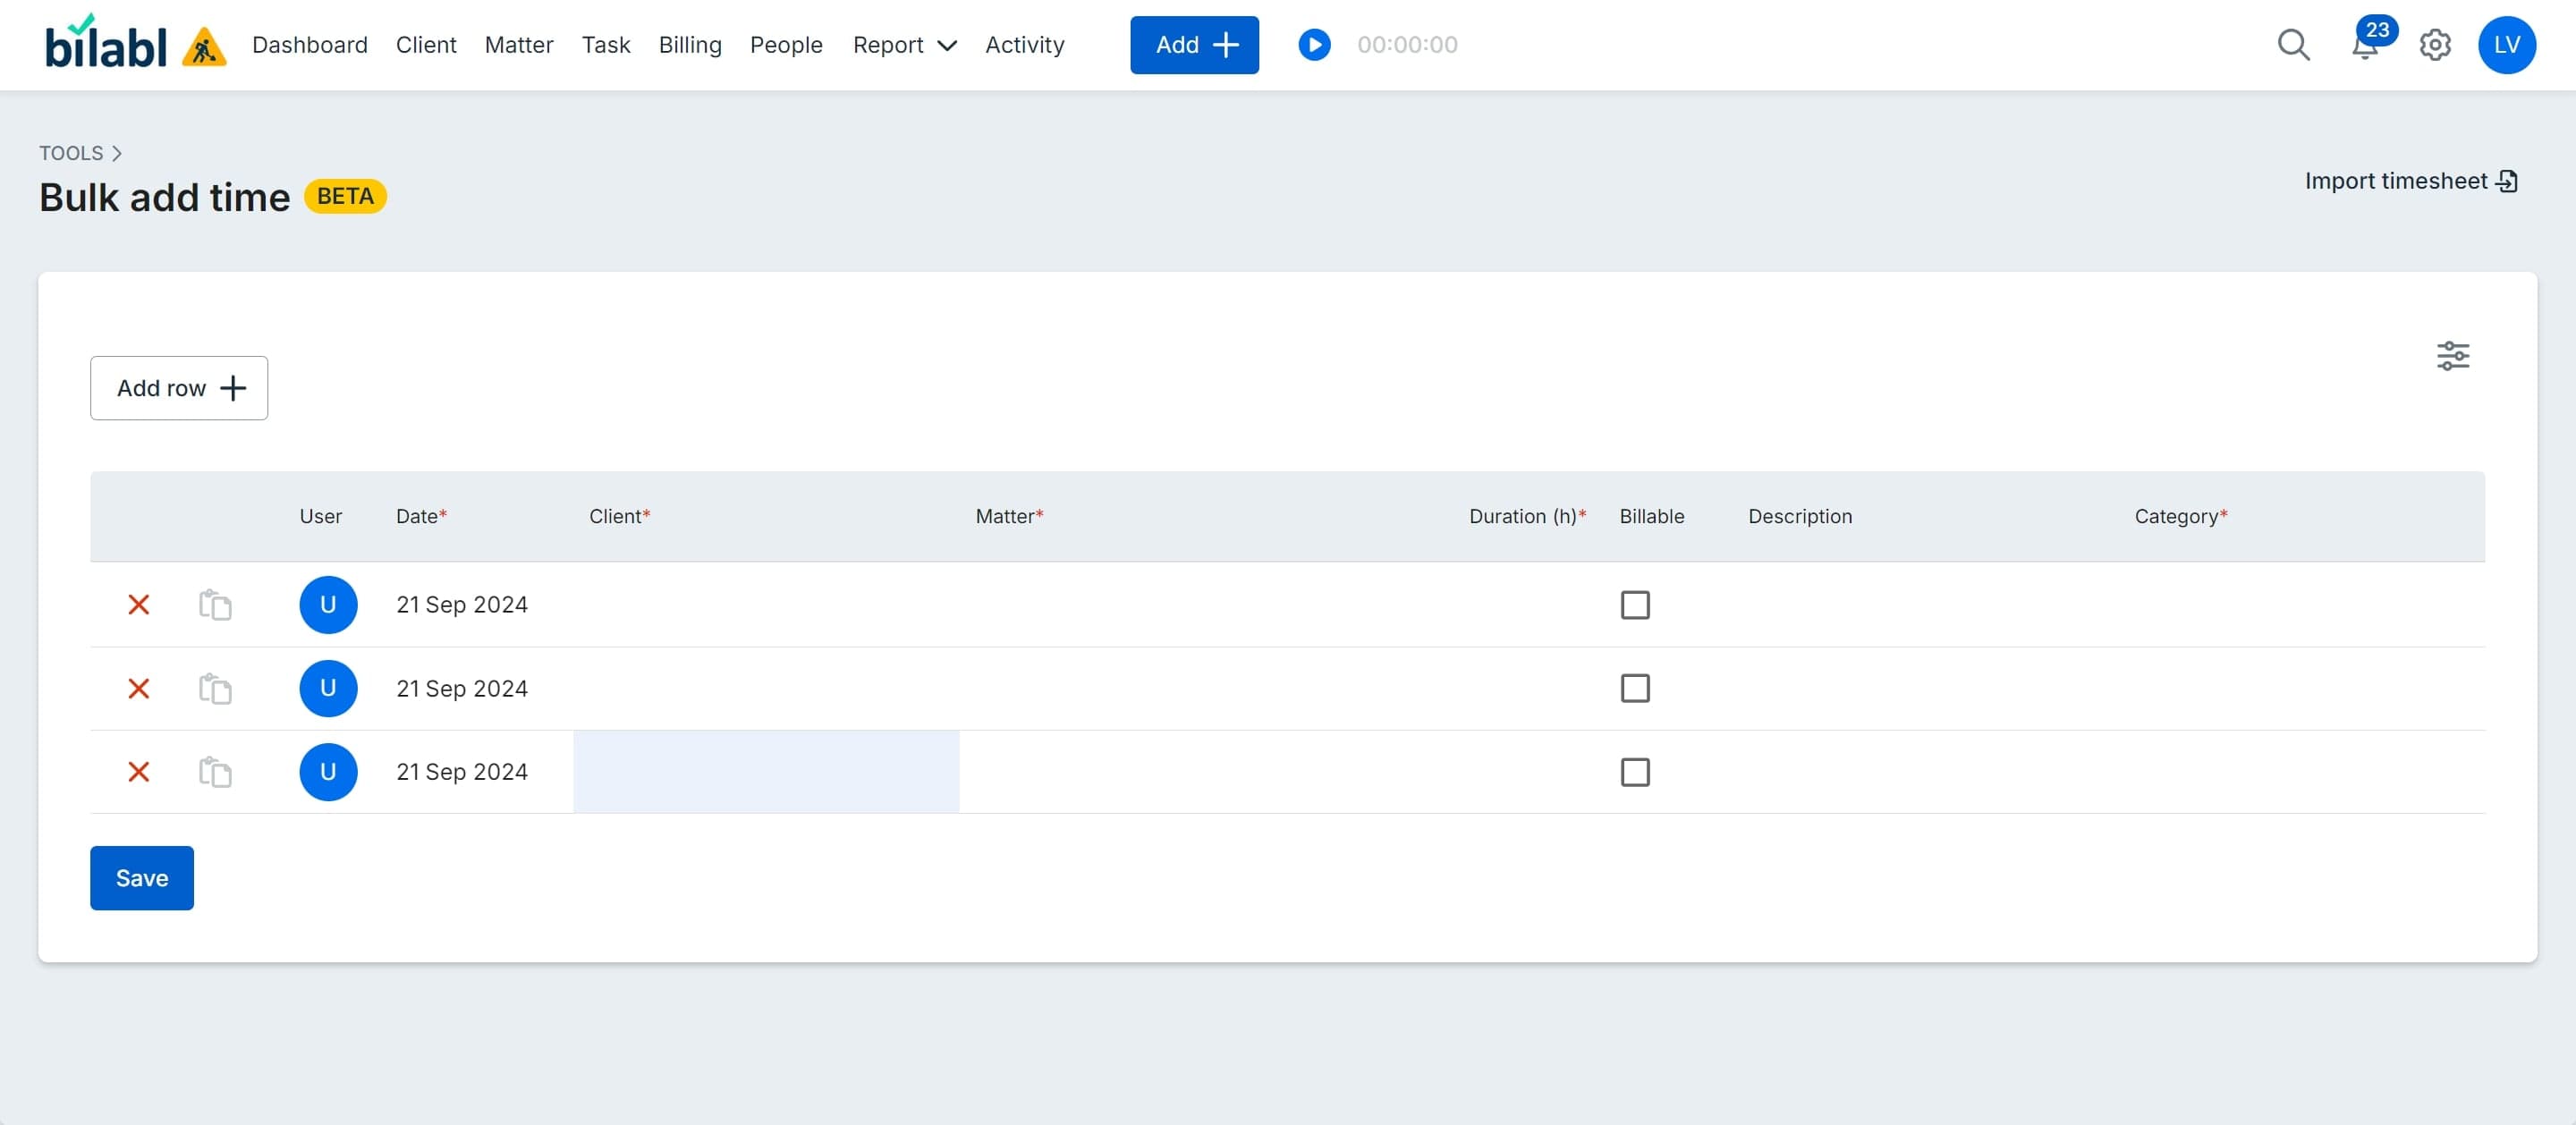Open the settings gear icon
This screenshot has height=1125, width=2576.
point(2434,45)
